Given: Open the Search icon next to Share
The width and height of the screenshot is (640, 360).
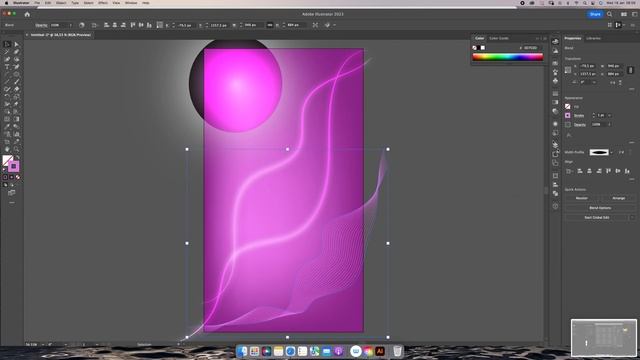Looking at the screenshot, I should point(609,14).
